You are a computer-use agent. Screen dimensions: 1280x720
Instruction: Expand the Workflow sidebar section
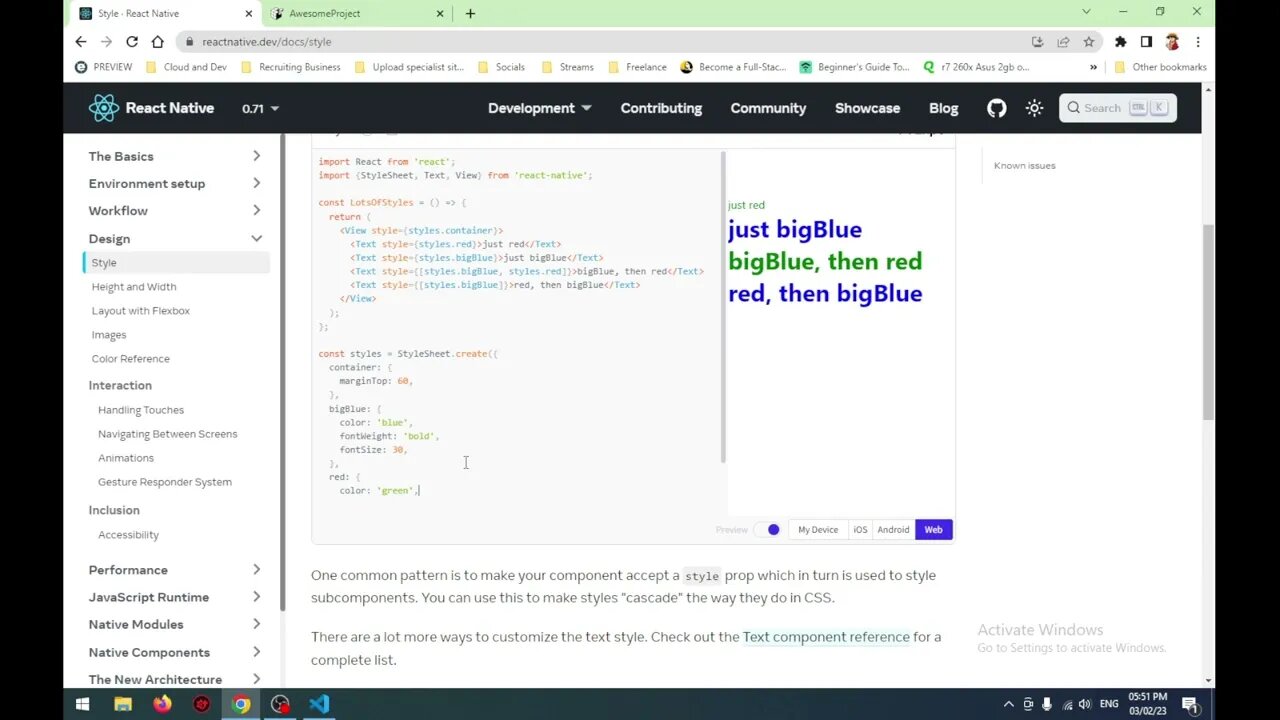[176, 210]
